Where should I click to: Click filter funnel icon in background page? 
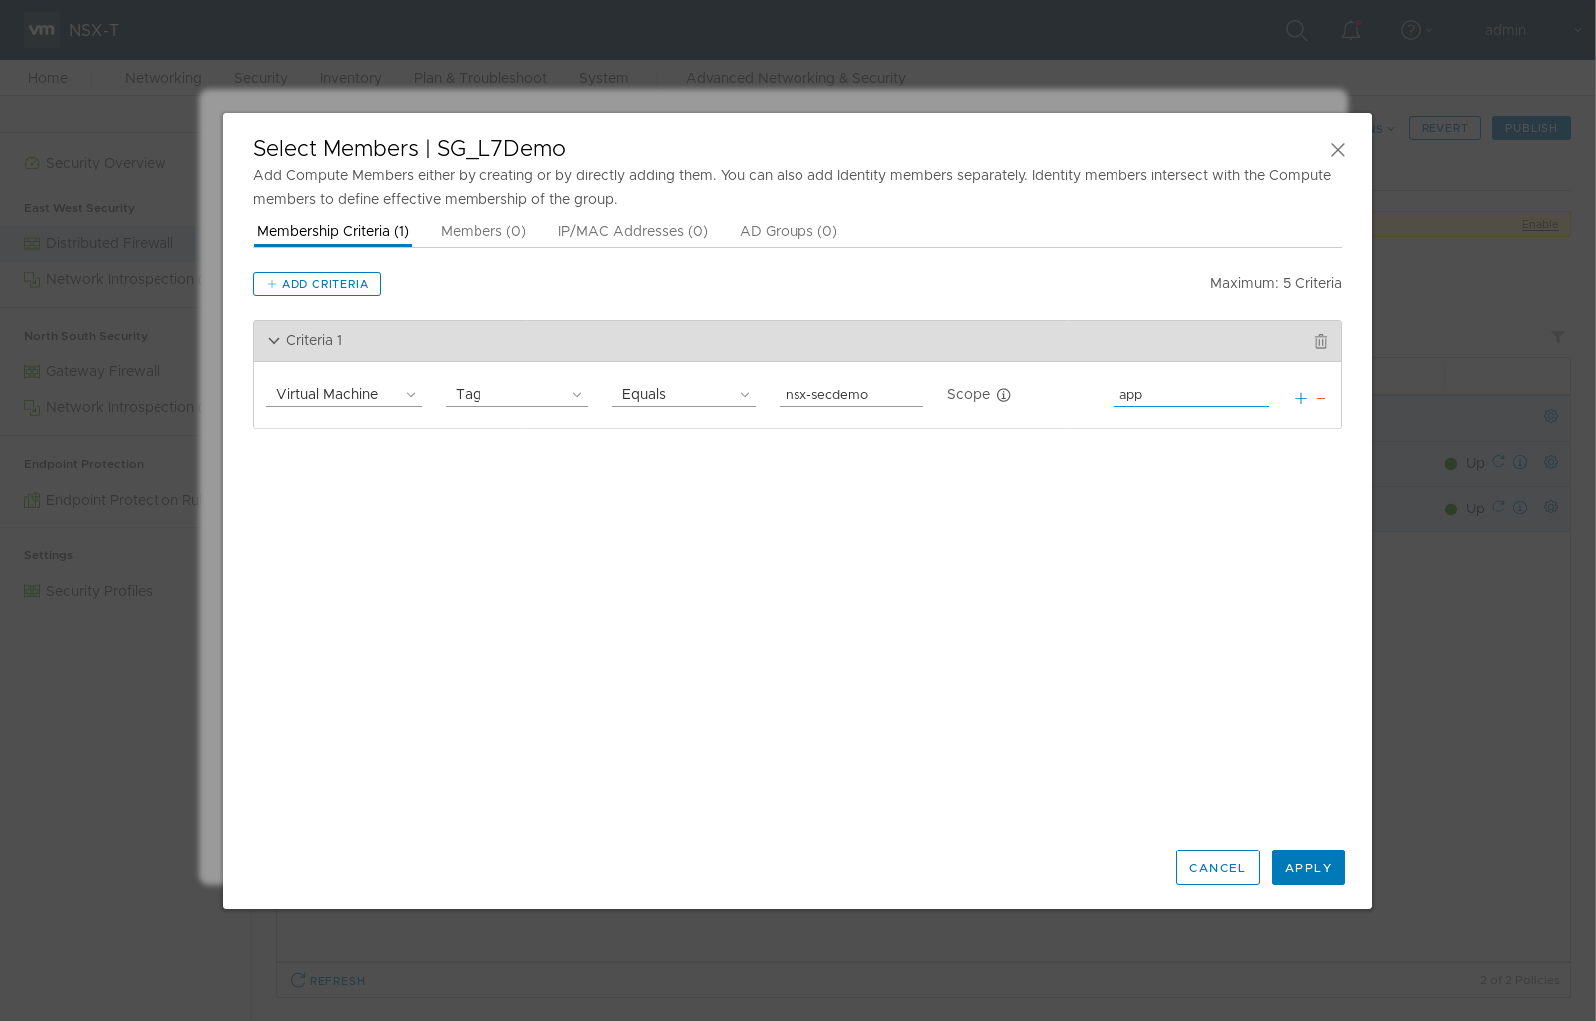point(1558,337)
